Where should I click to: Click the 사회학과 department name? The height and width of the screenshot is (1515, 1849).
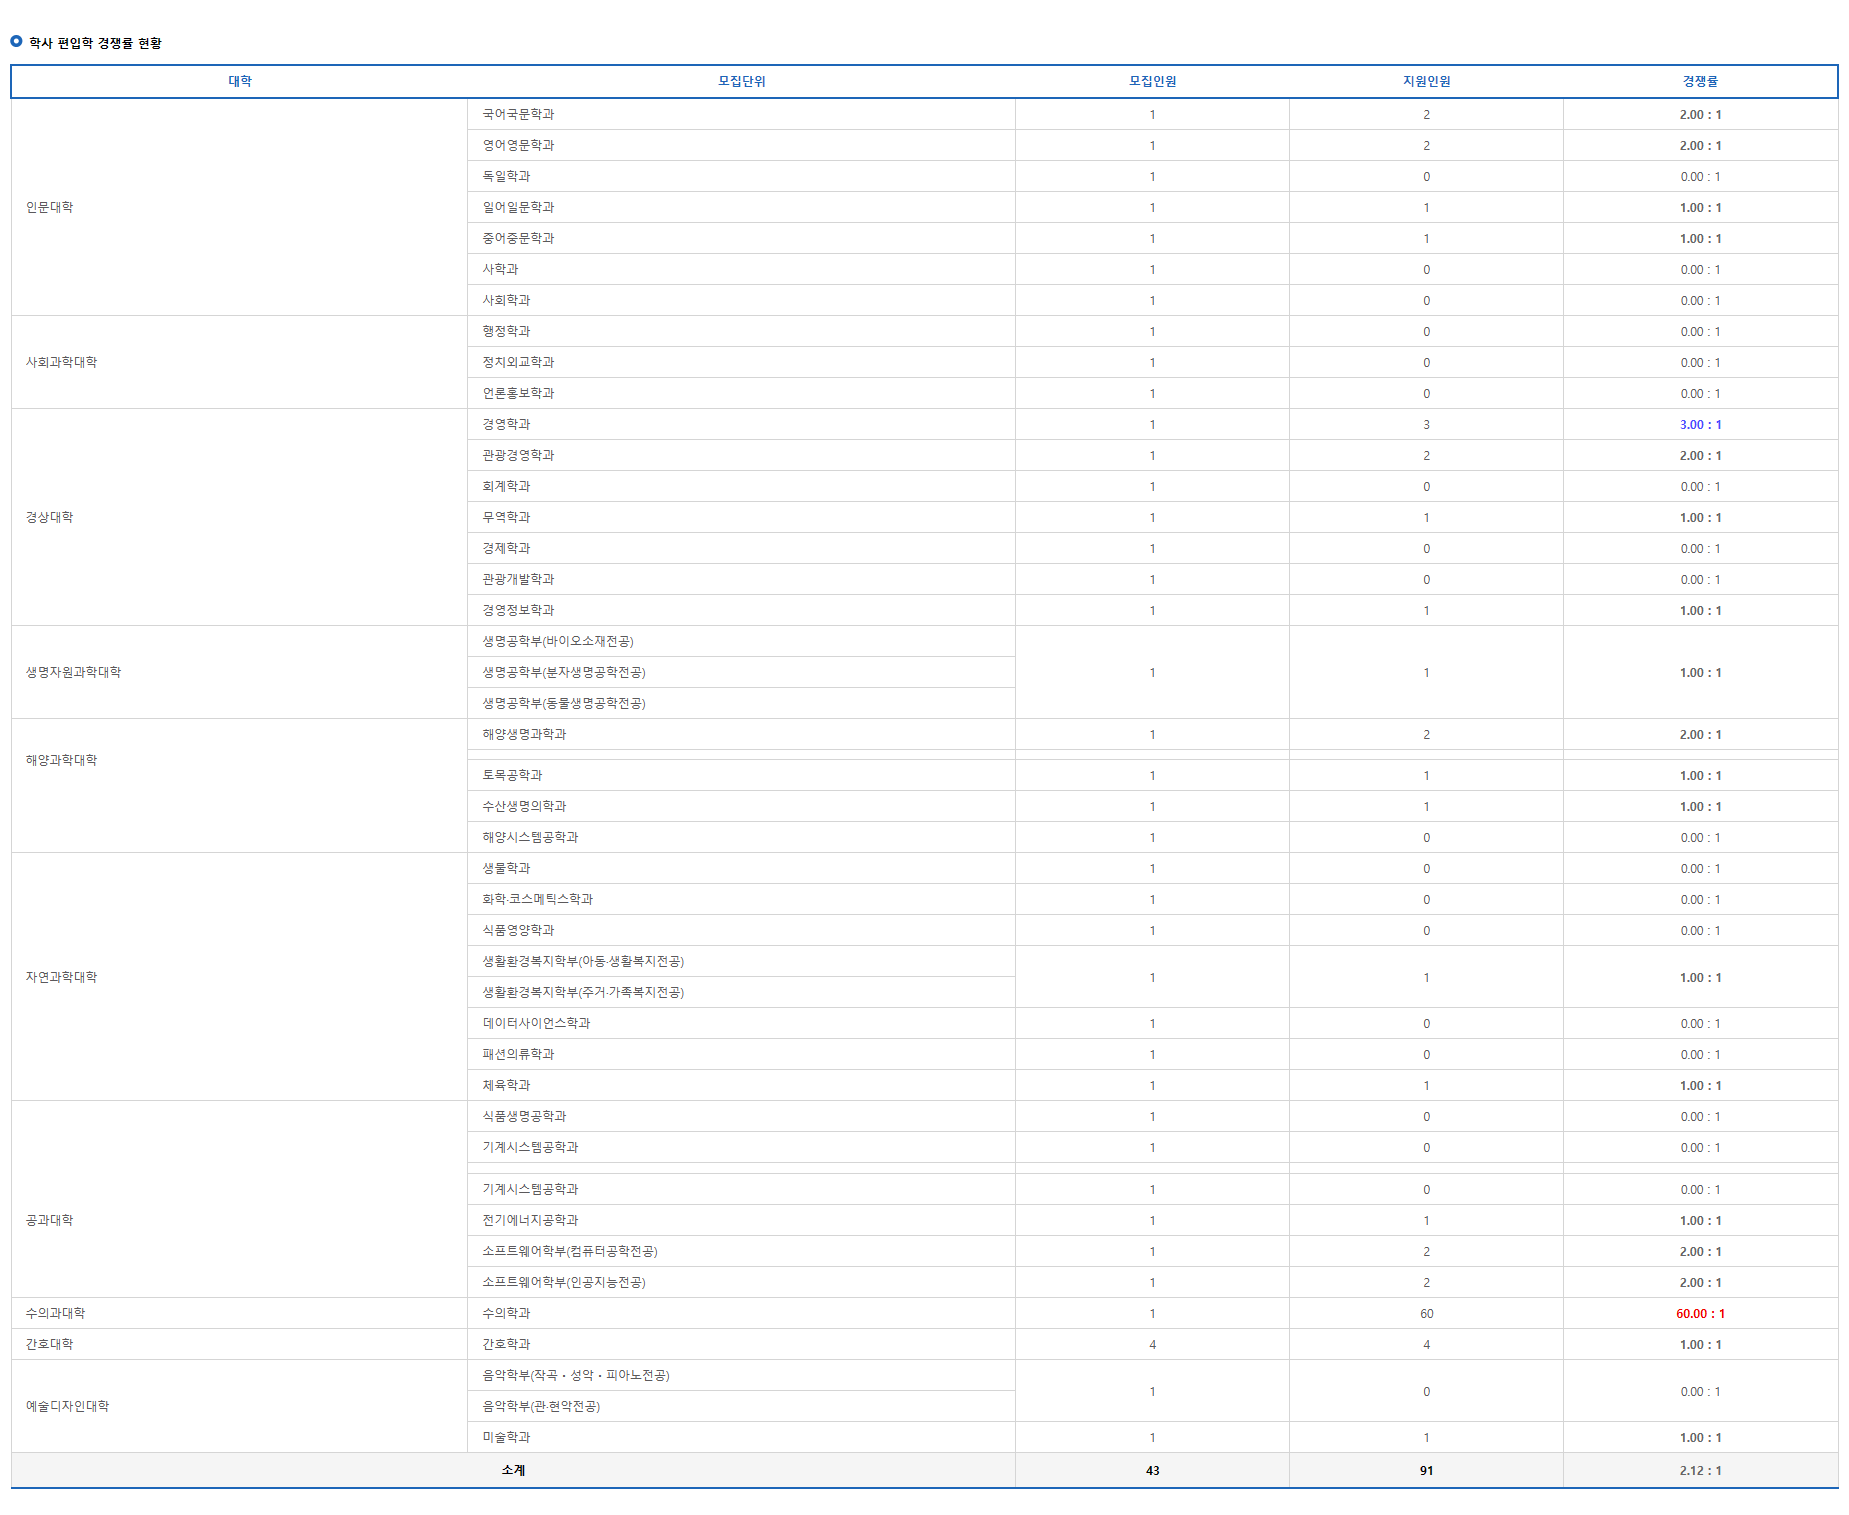506,300
